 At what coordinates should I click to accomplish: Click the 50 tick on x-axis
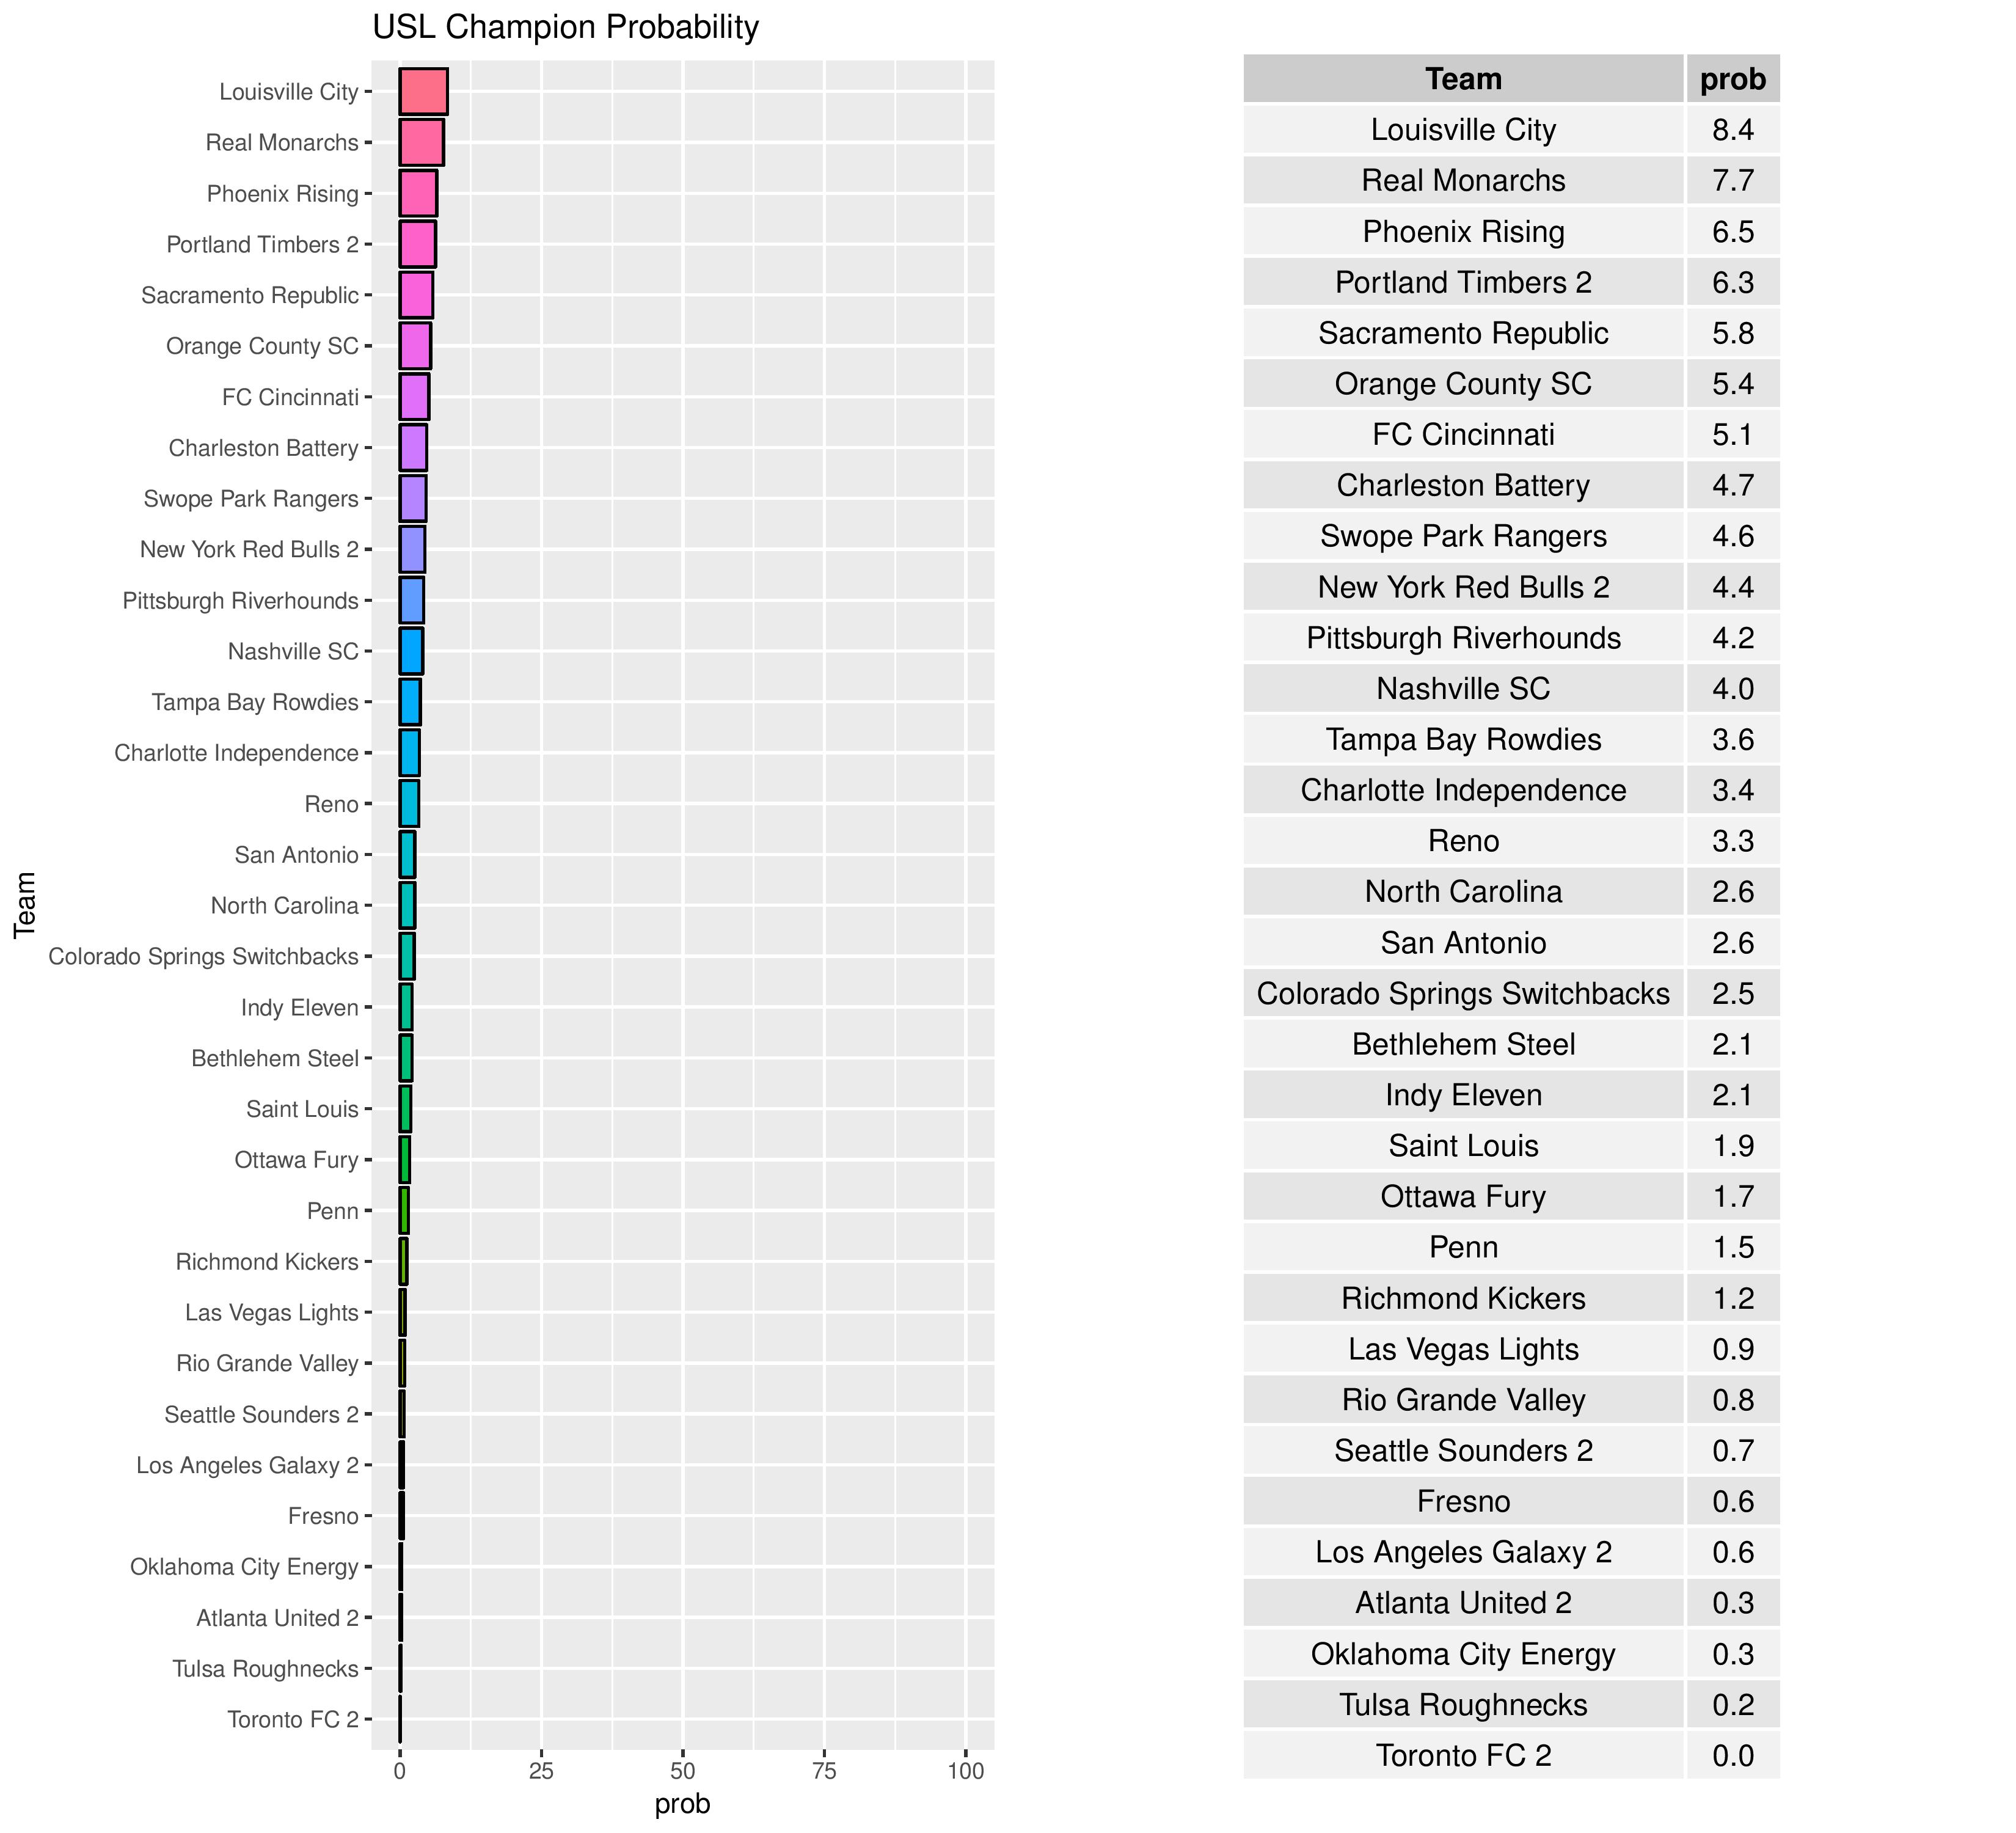click(682, 1771)
